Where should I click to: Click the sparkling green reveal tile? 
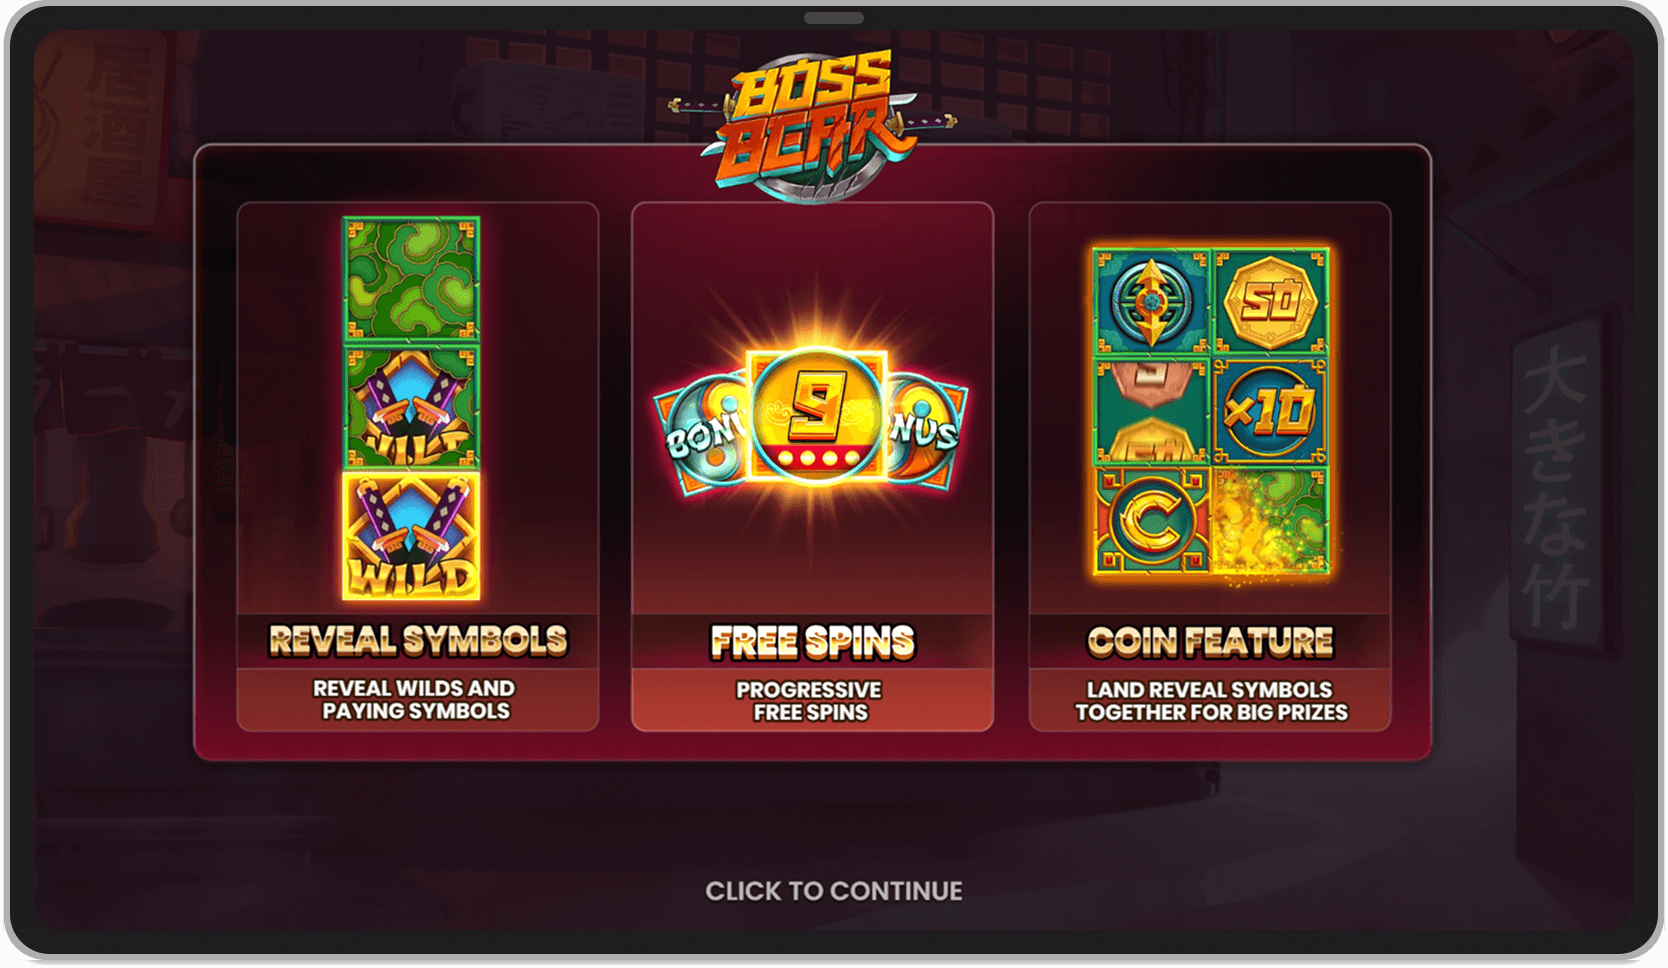click(1270, 520)
